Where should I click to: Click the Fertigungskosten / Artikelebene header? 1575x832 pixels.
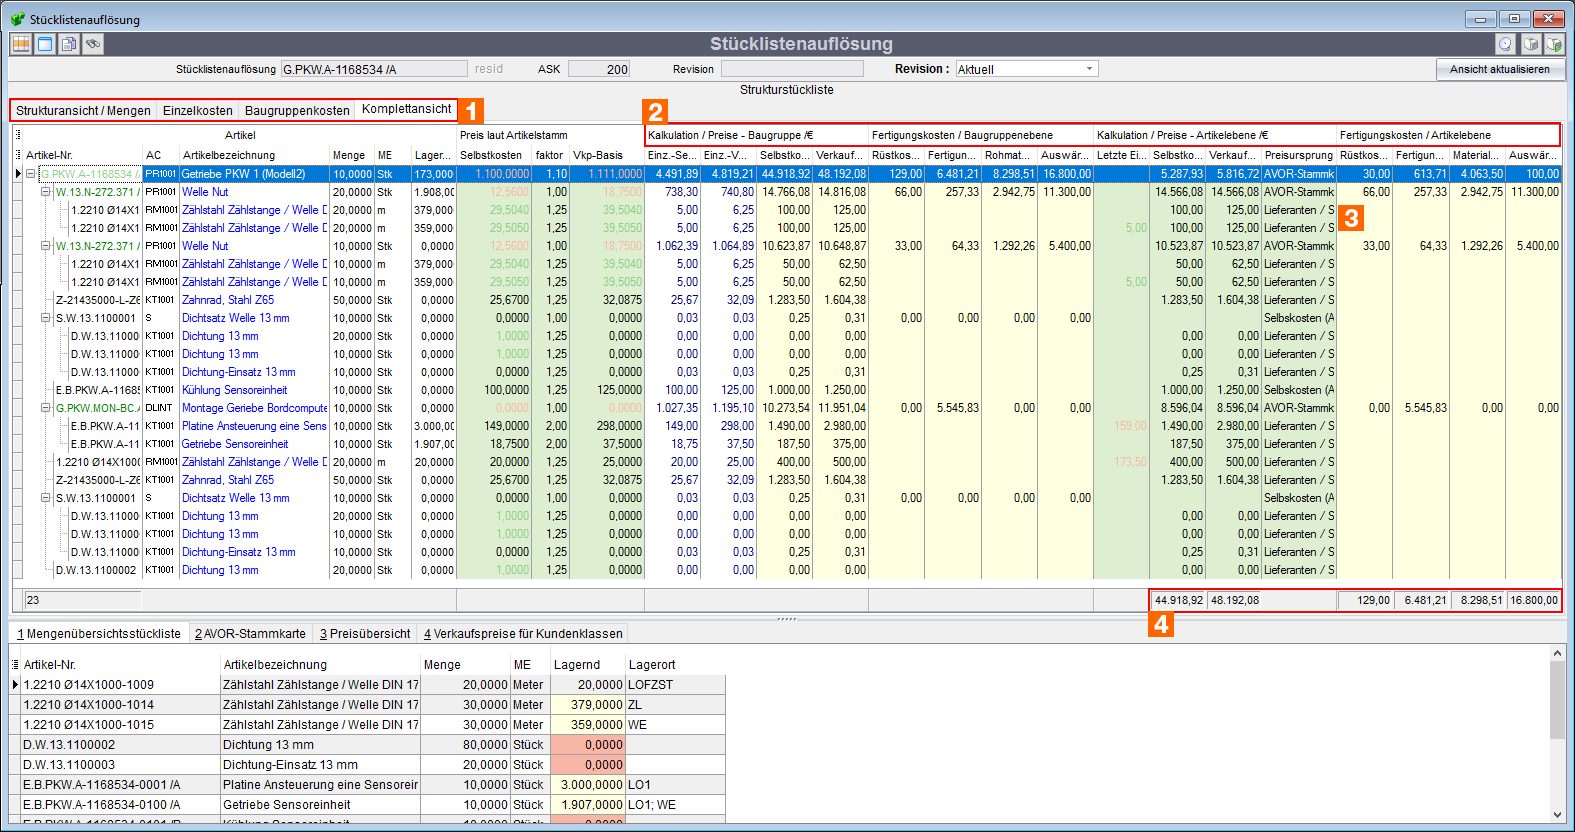point(1448,135)
